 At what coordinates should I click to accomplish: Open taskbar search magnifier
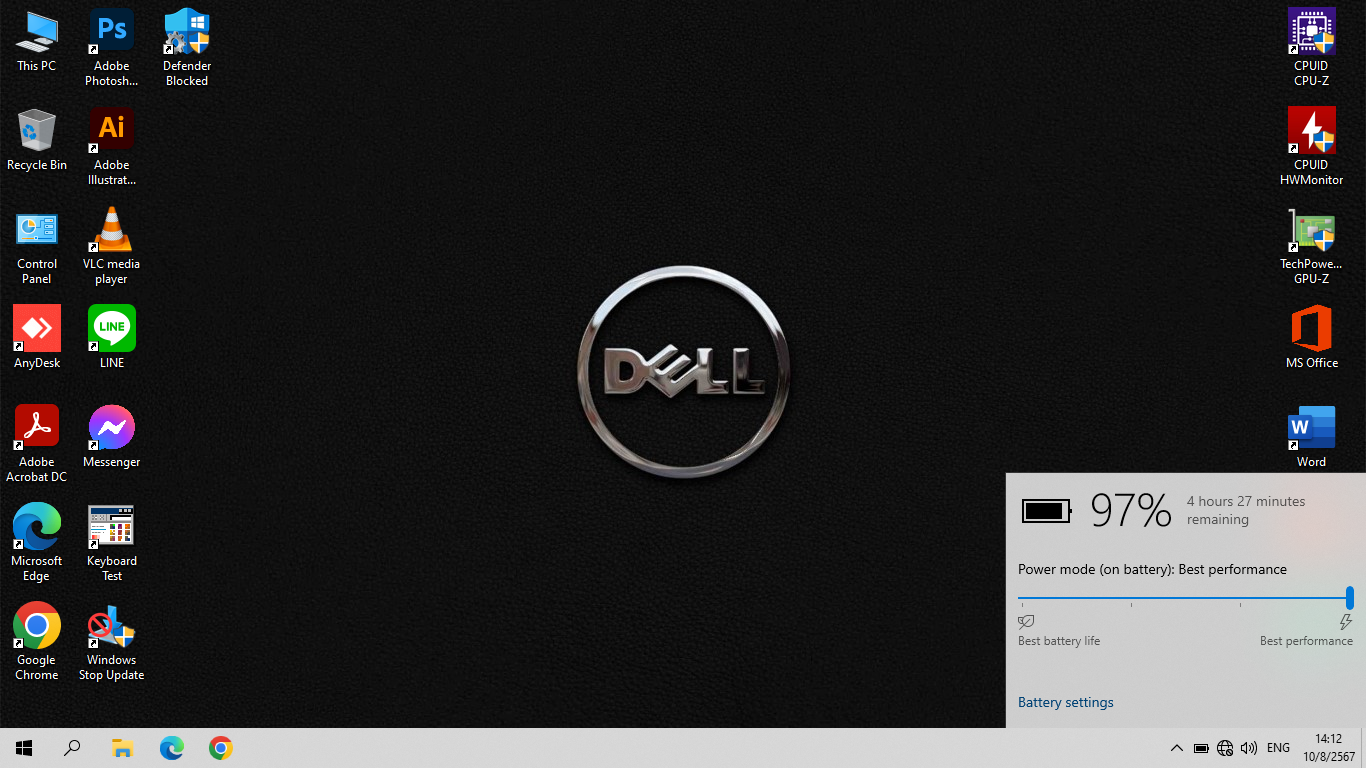point(72,748)
